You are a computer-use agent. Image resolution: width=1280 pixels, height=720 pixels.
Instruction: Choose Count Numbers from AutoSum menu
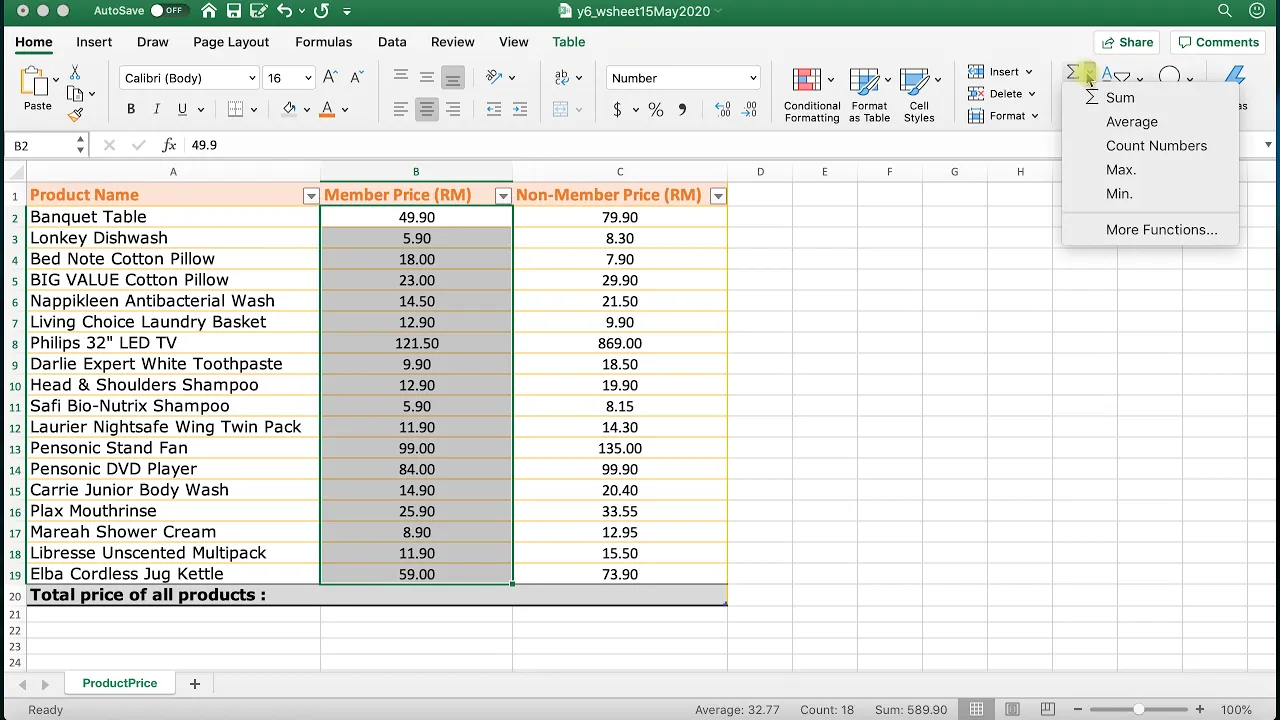coord(1150,146)
